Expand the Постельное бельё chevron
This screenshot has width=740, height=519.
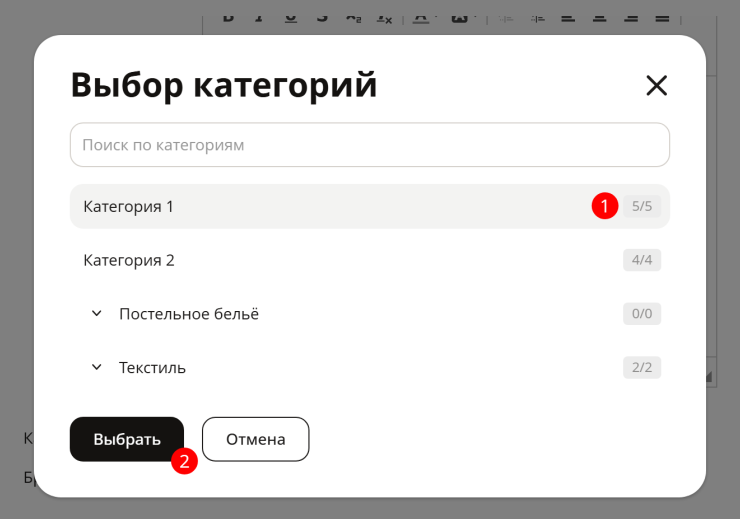(x=97, y=313)
